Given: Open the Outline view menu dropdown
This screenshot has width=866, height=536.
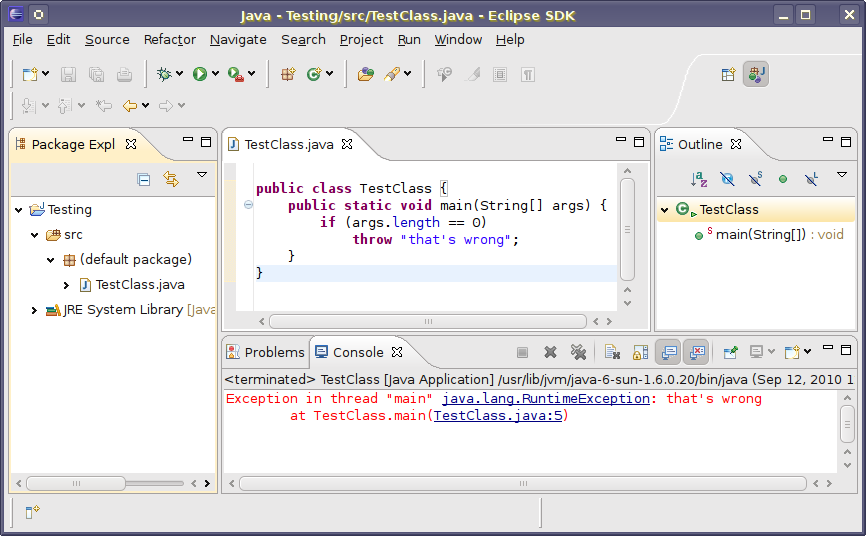Looking at the screenshot, I should [841, 176].
